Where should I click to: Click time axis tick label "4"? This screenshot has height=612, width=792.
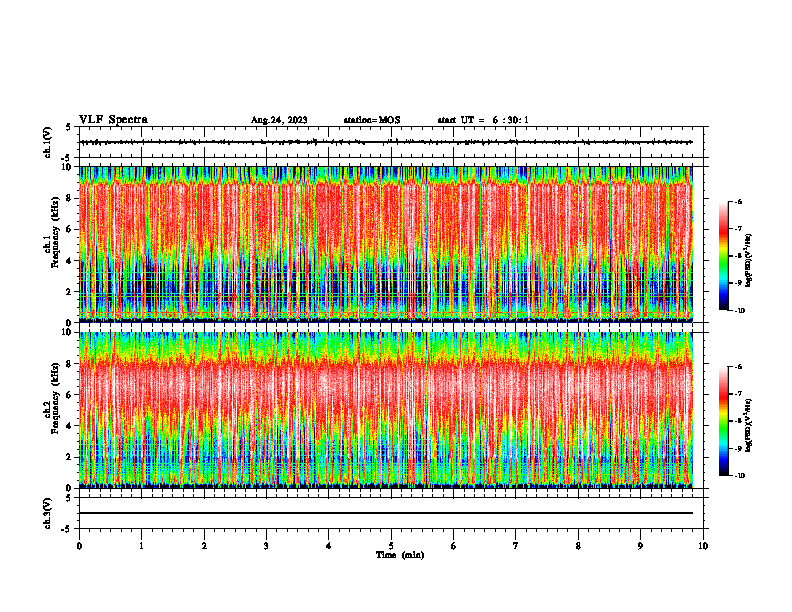pyautogui.click(x=329, y=546)
